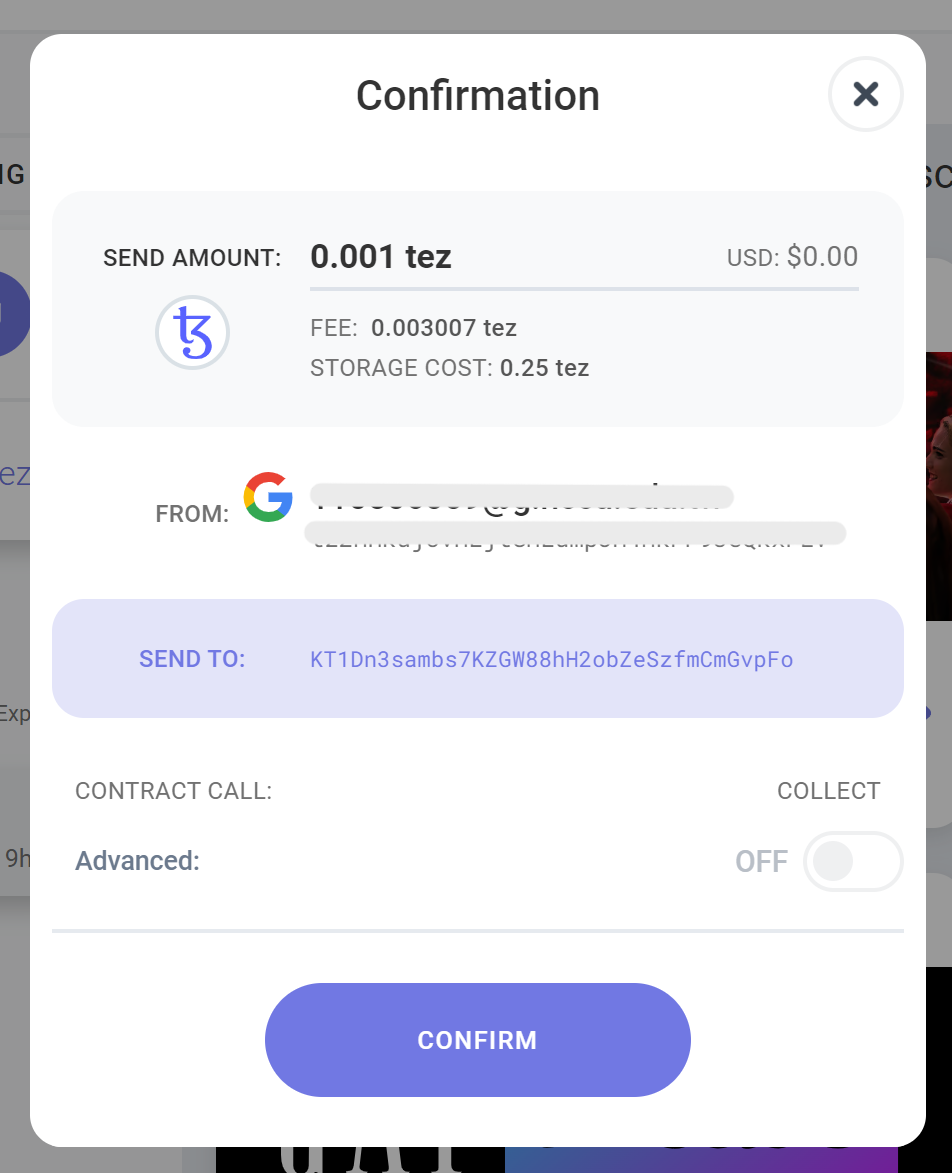
Task: Click the SEND TO label
Action: coord(192,659)
